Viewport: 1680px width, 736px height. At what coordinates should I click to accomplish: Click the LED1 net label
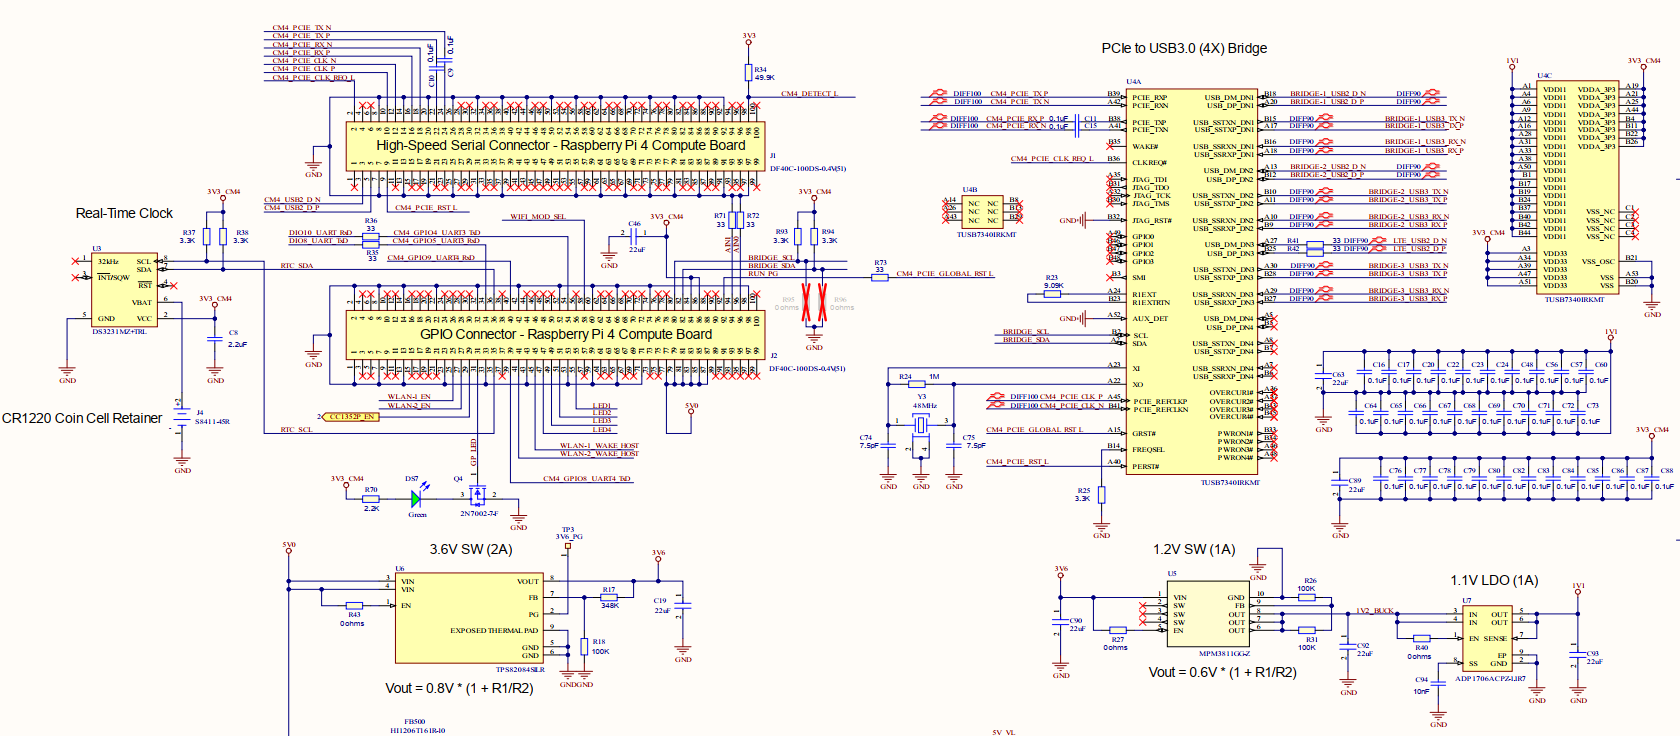pos(602,406)
